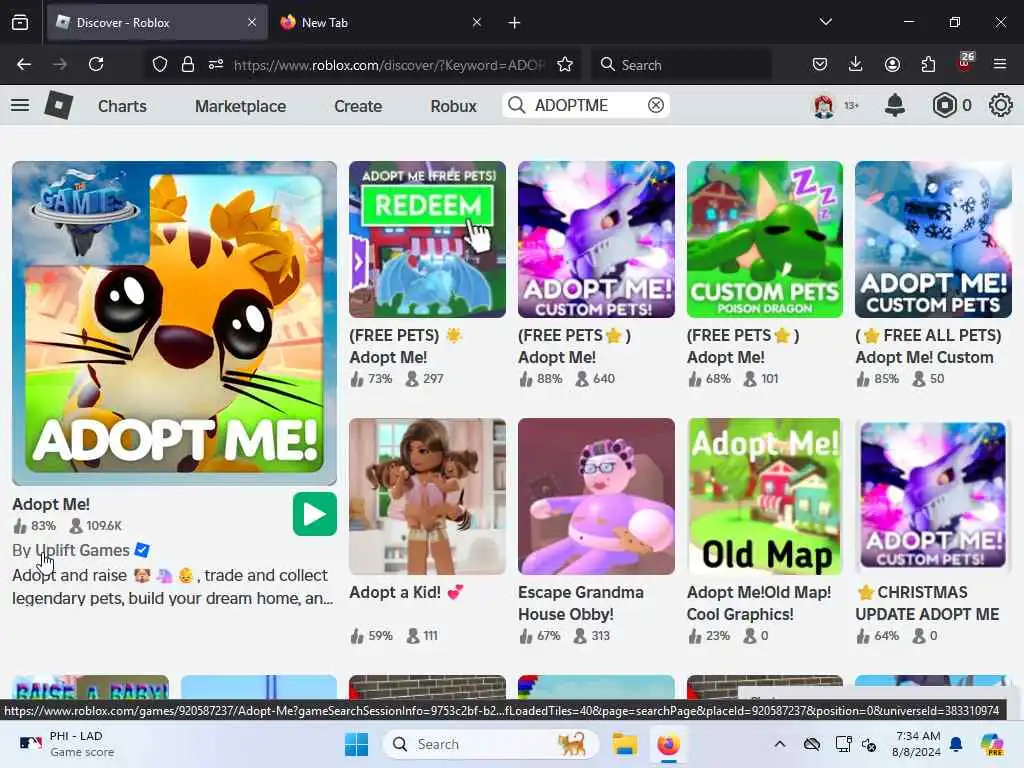
Task: Open site permissions icon in address bar
Action: [216, 65]
